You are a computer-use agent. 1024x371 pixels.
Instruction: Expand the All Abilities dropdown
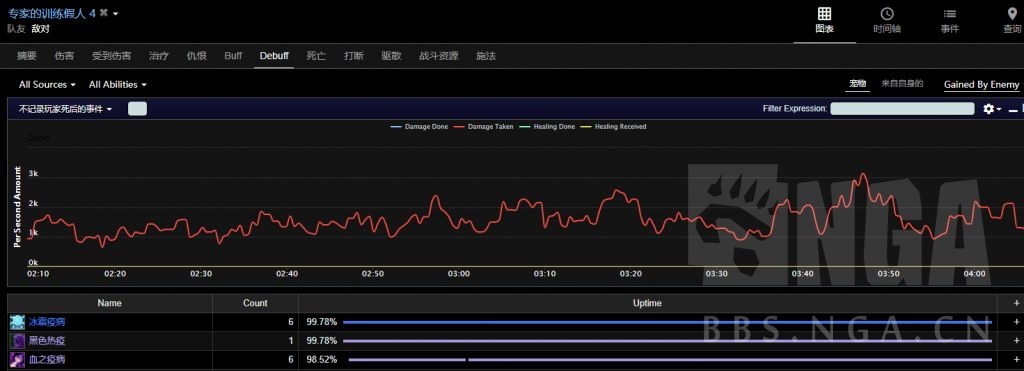(118, 85)
